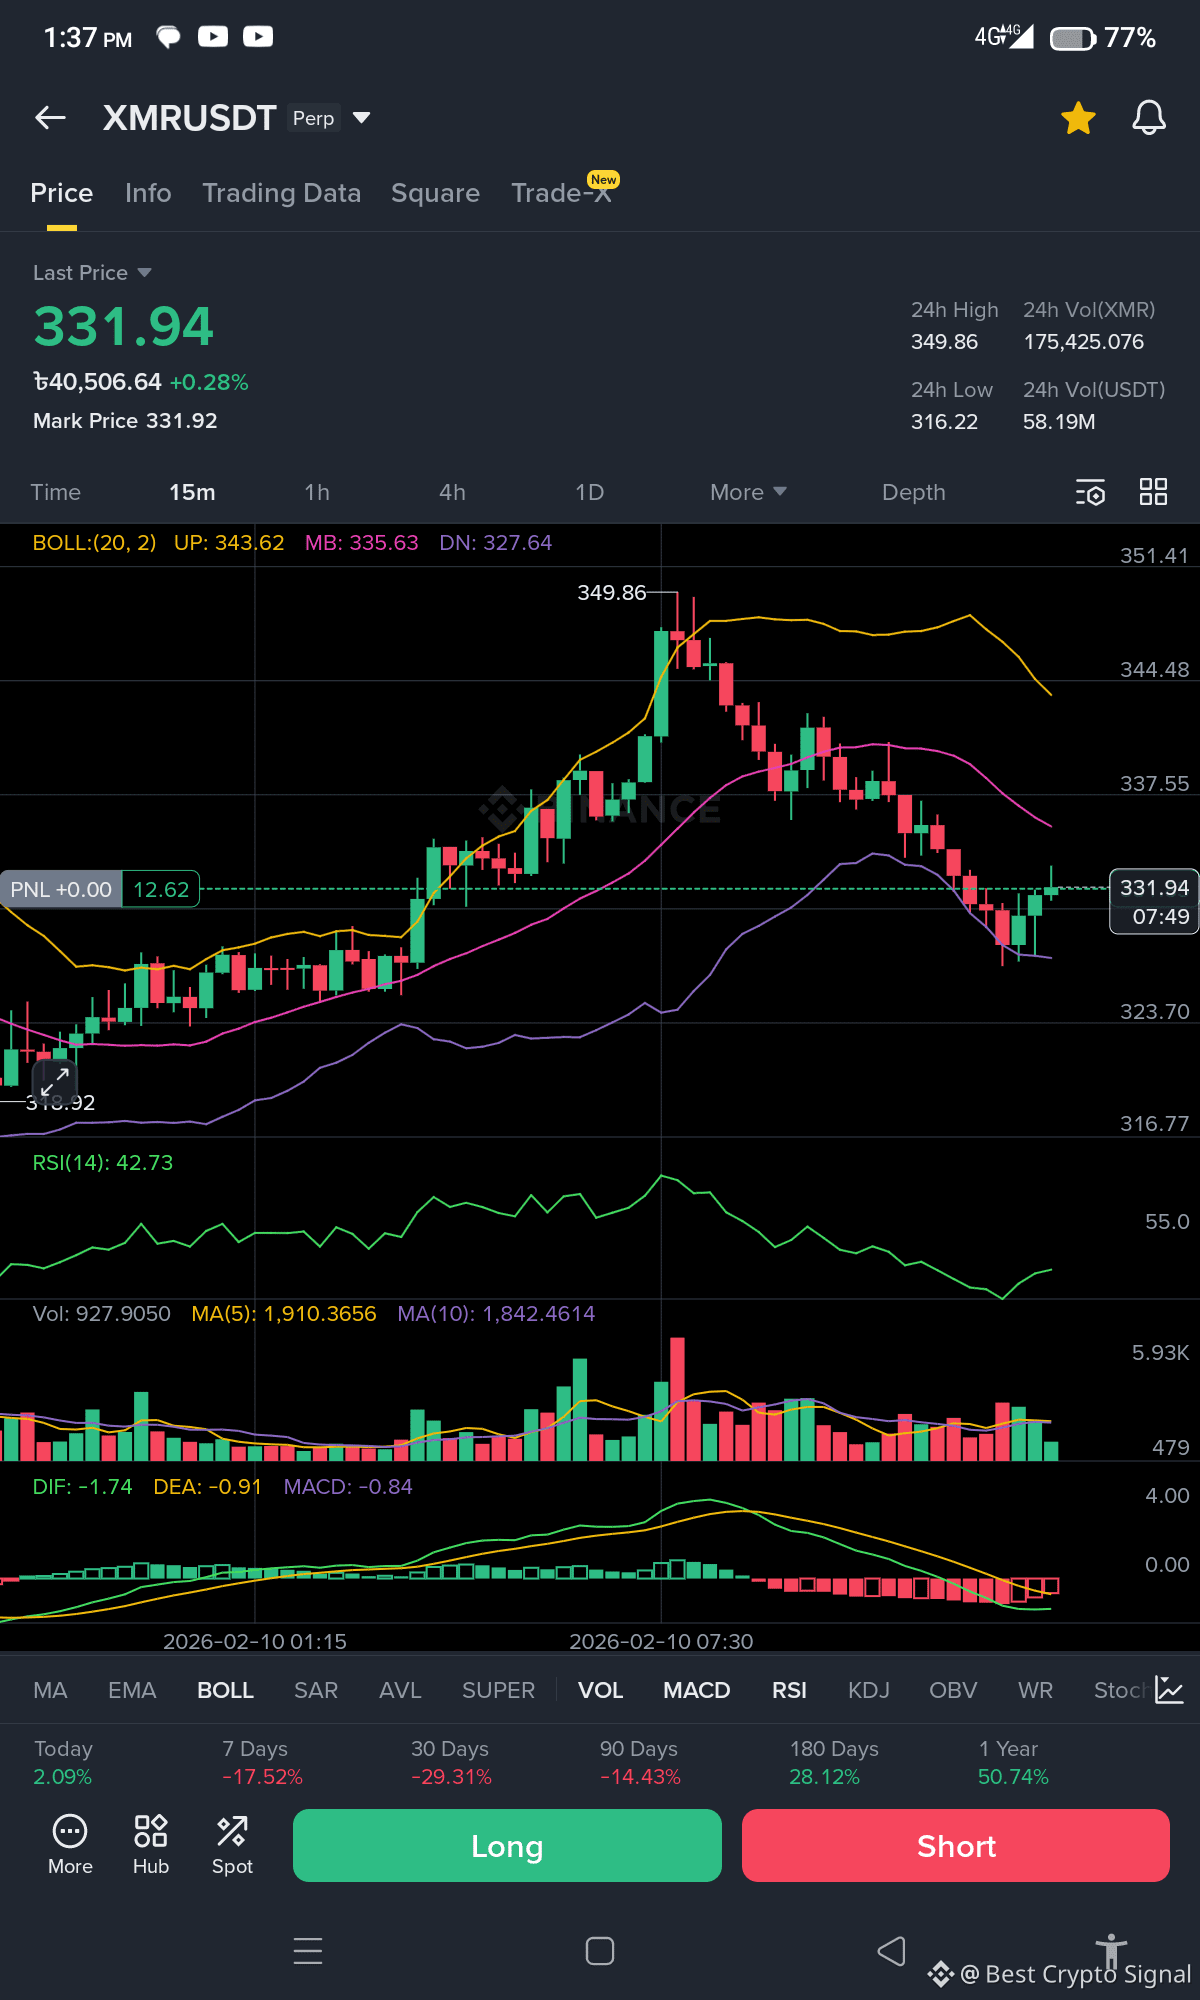The image size is (1200, 2000).
Task: Open the chart layout grid icon
Action: [x=1153, y=491]
